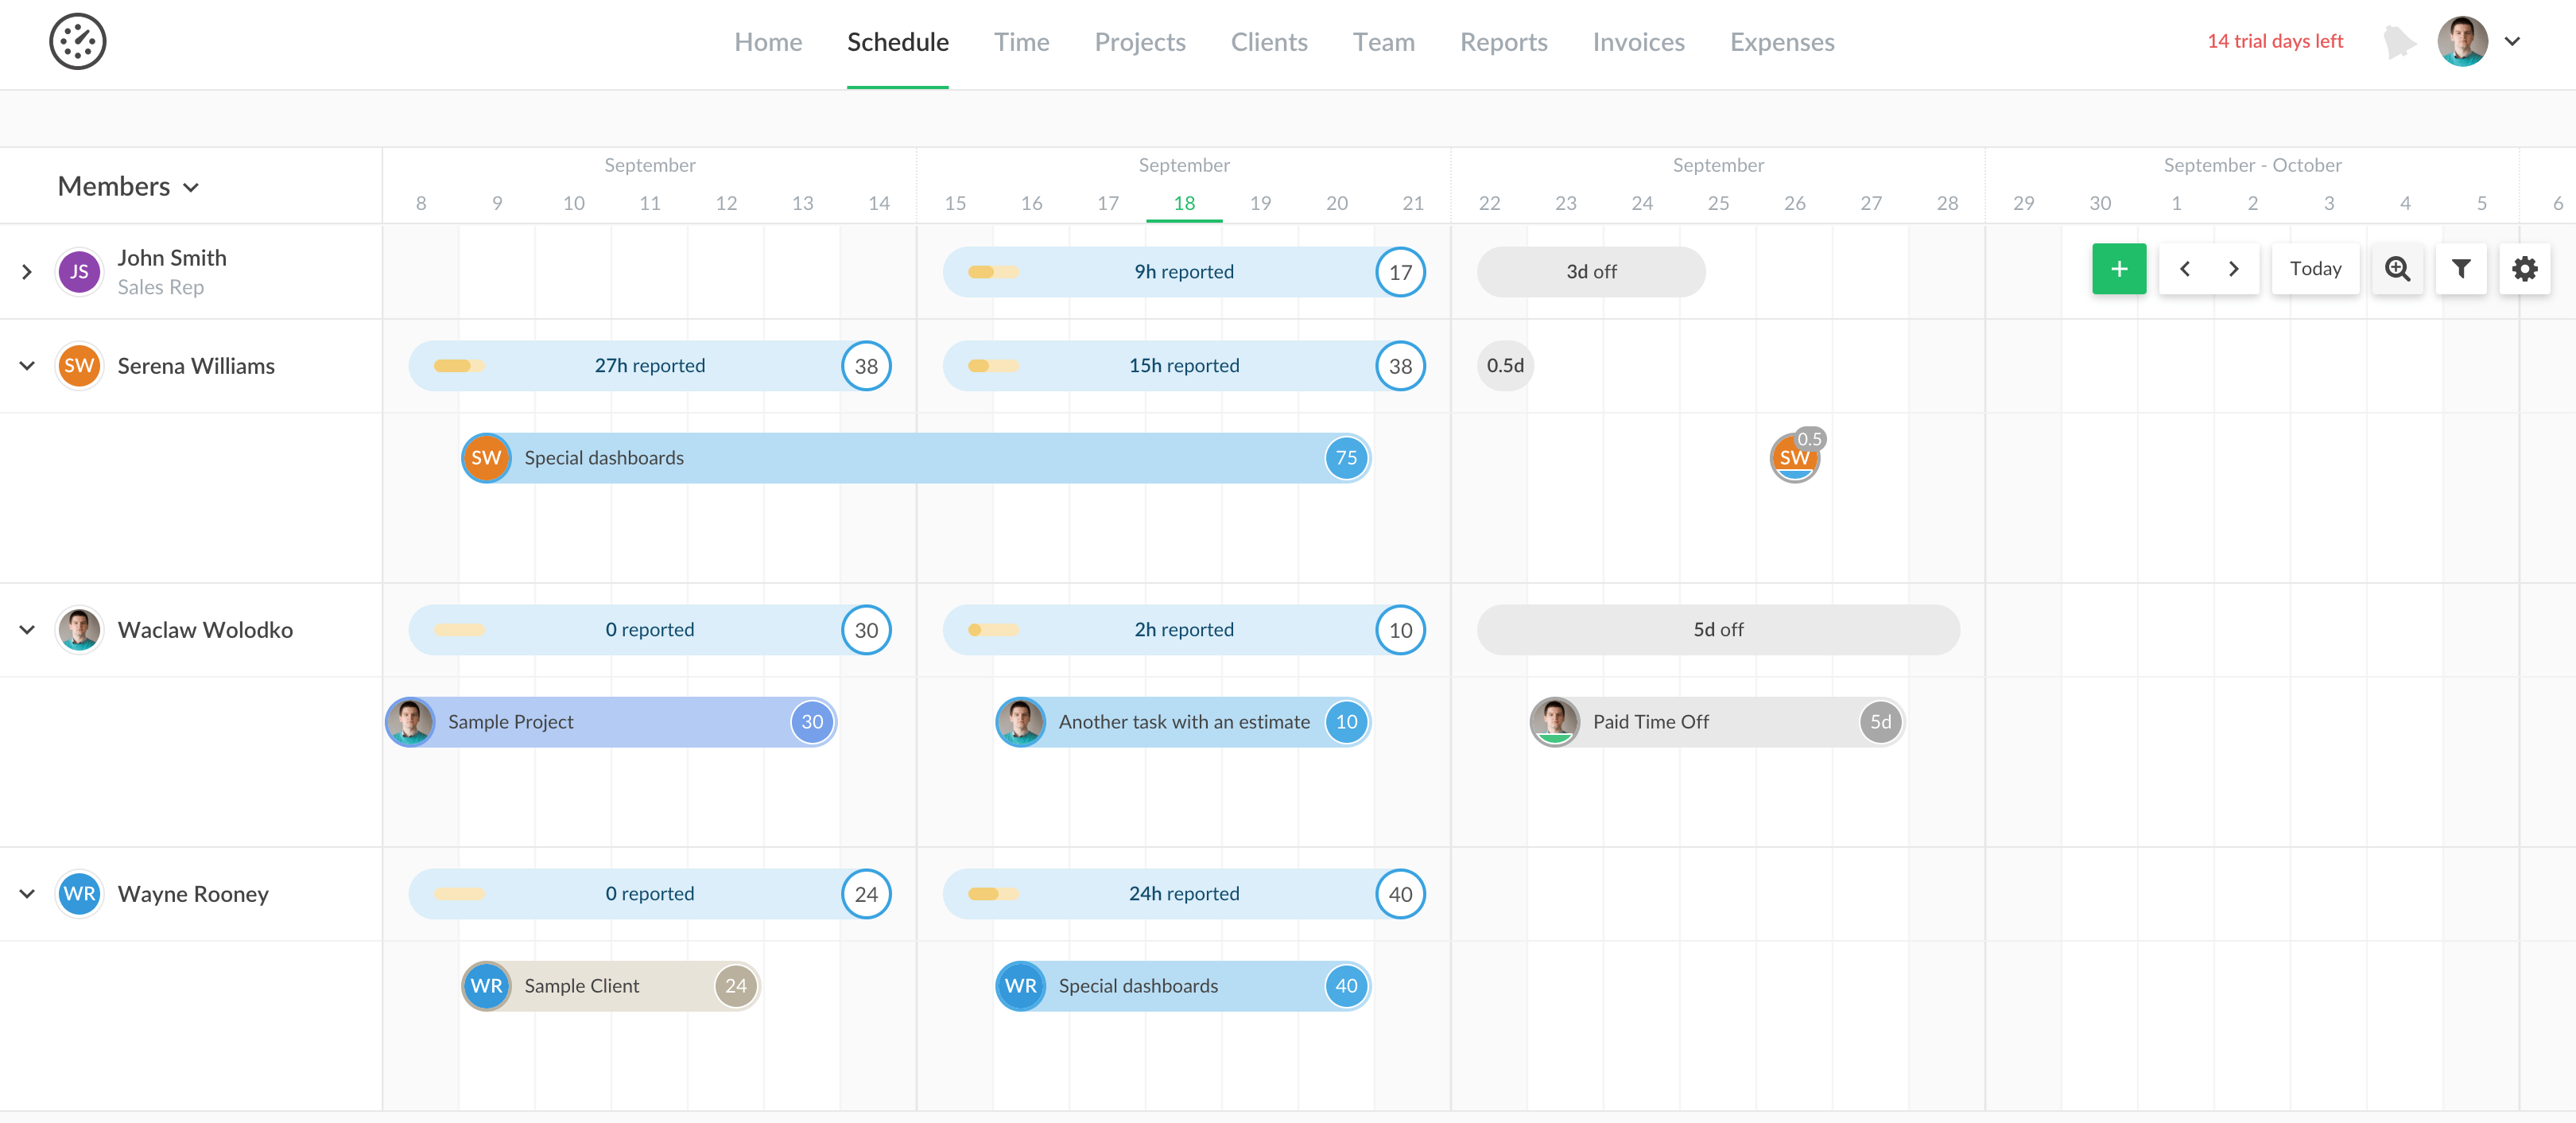Click the notifications bell icon
Screen dimensions: 2576x1123
[2399, 42]
